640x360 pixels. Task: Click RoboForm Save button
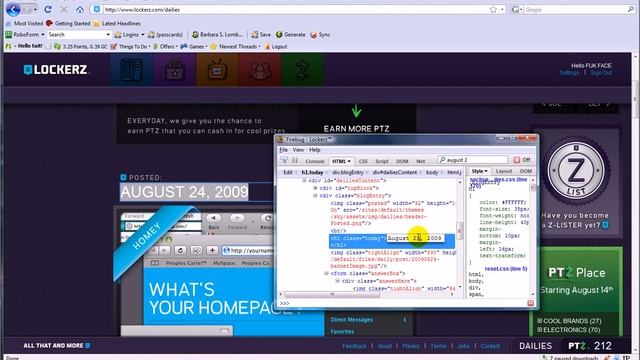point(261,35)
